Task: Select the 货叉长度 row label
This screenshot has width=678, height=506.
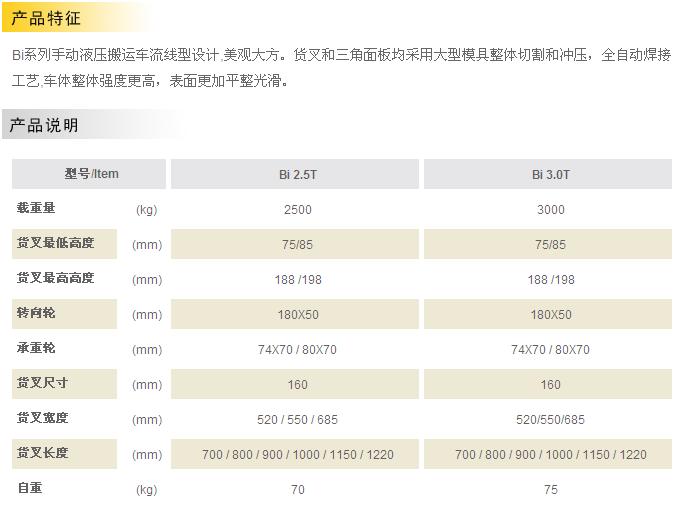Action: click(x=42, y=453)
